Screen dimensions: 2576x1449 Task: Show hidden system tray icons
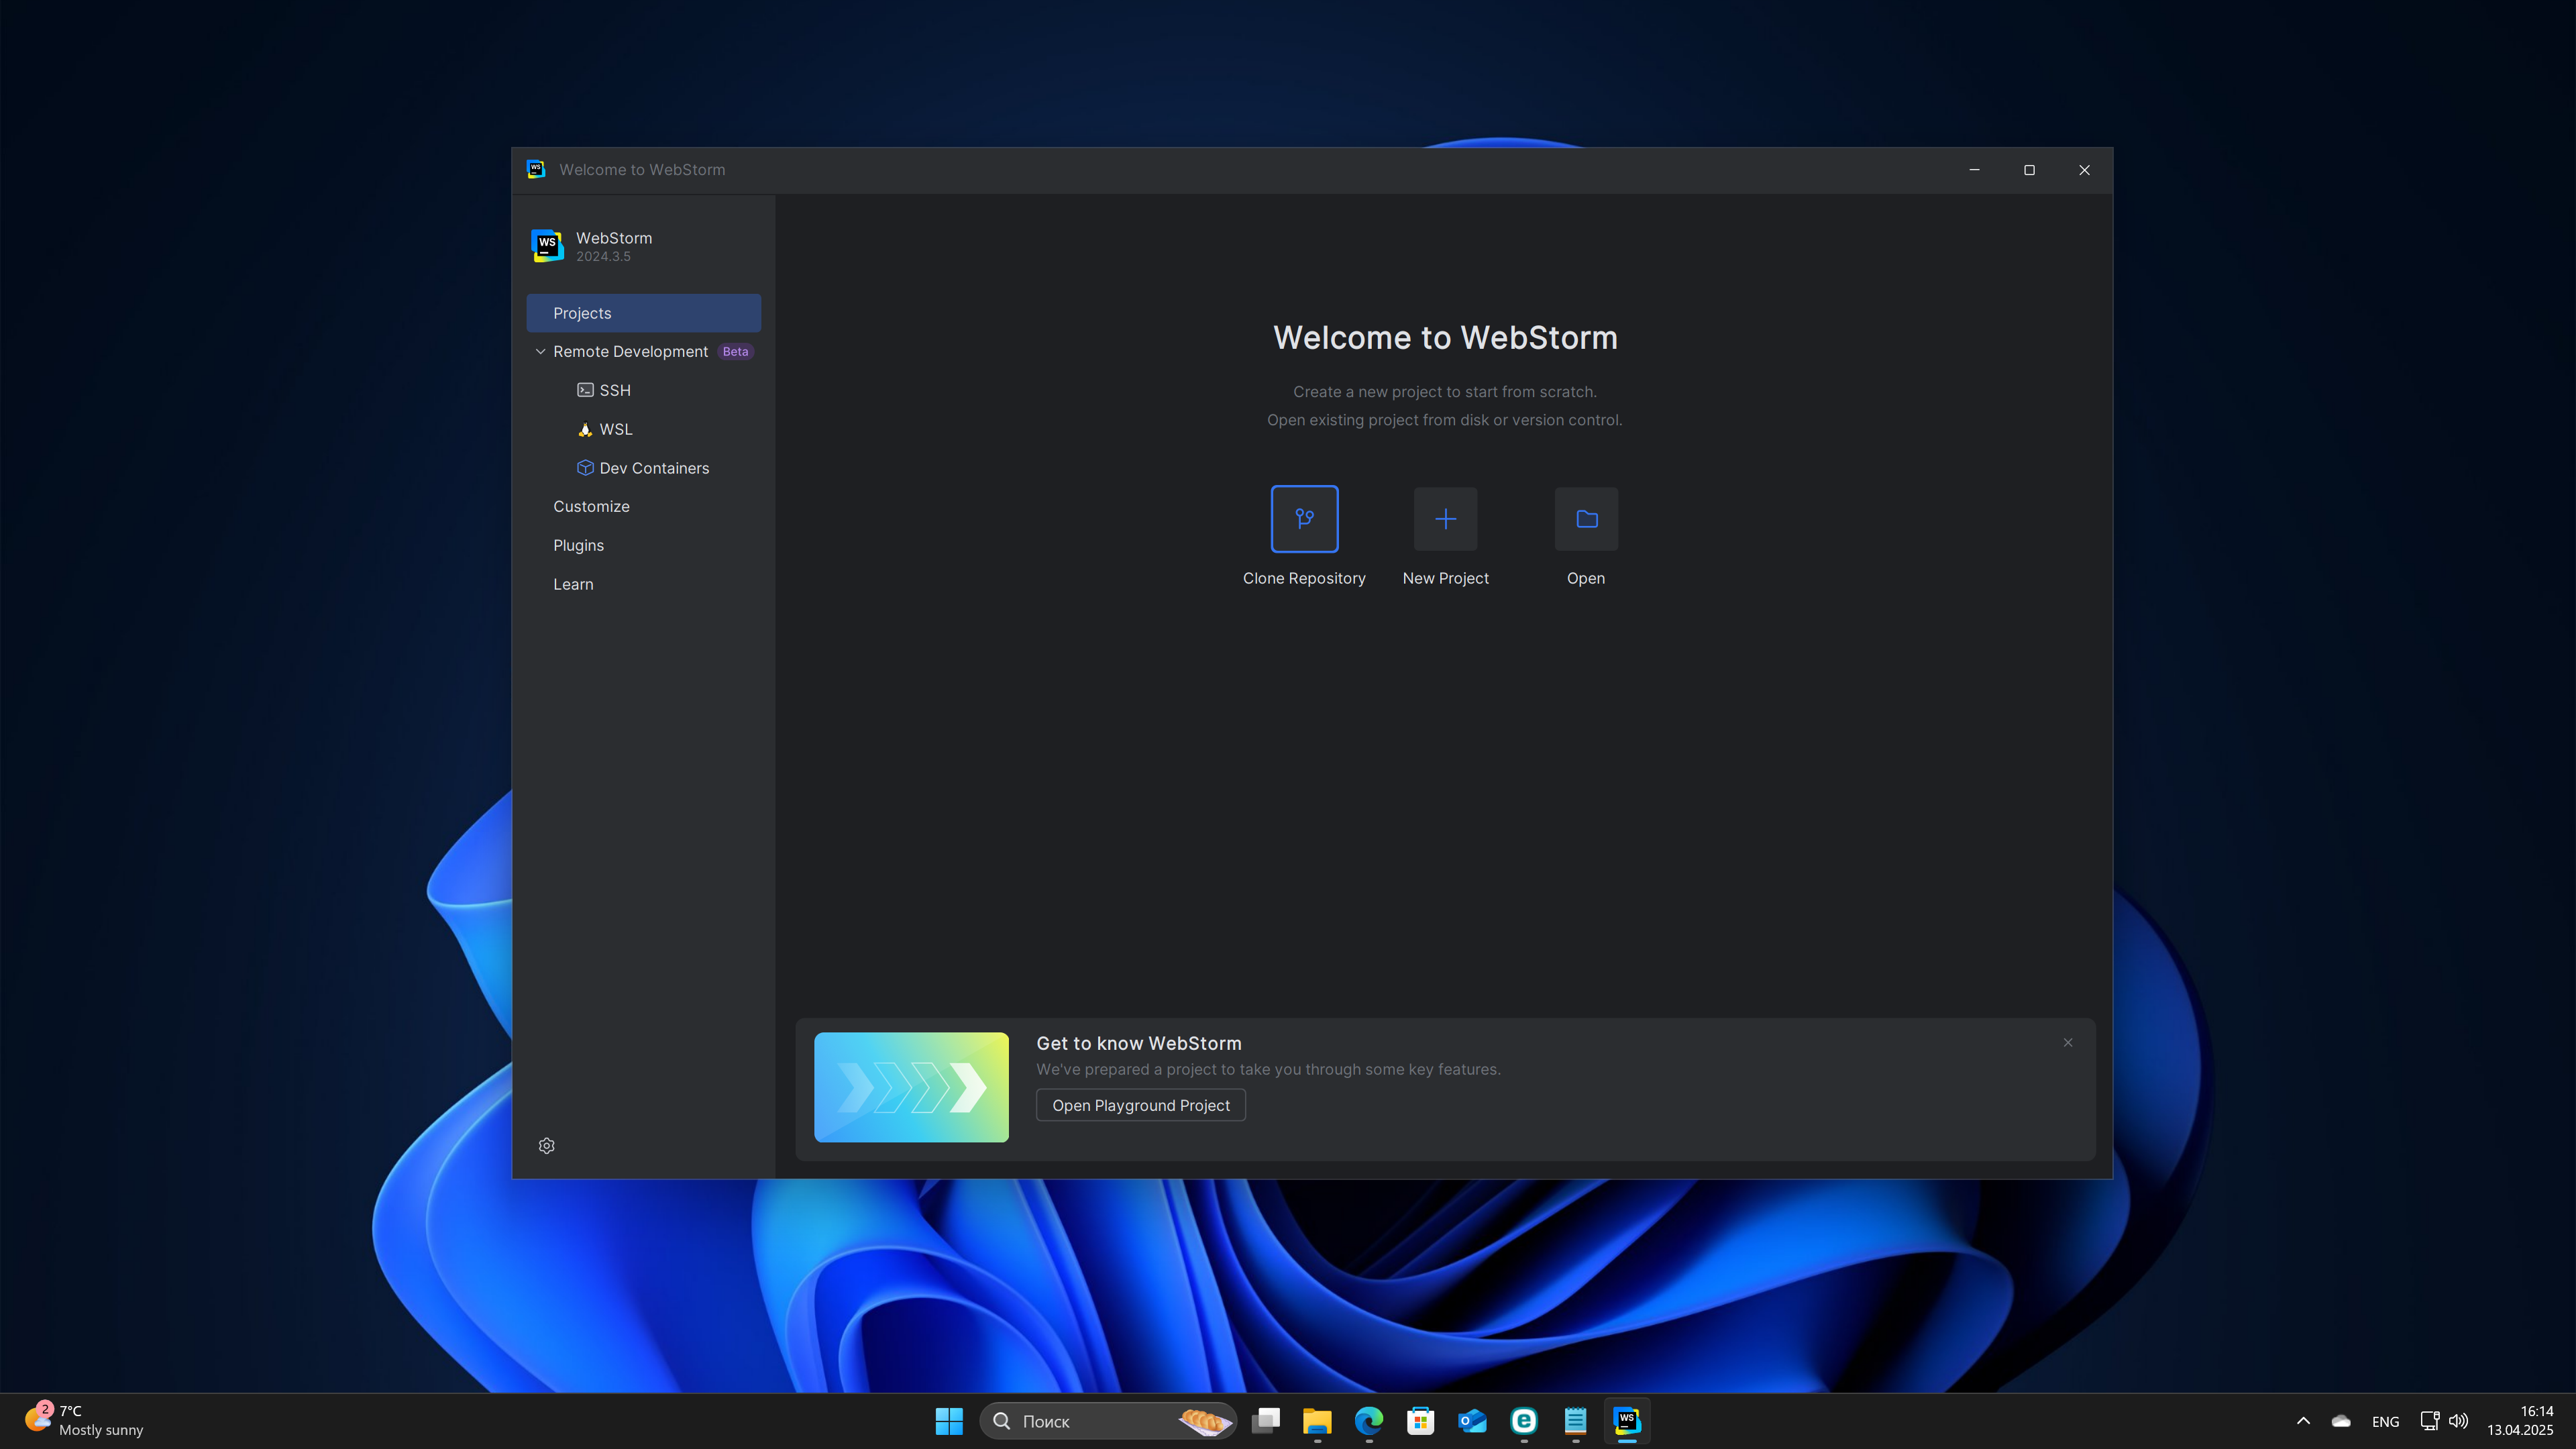tap(2303, 1420)
